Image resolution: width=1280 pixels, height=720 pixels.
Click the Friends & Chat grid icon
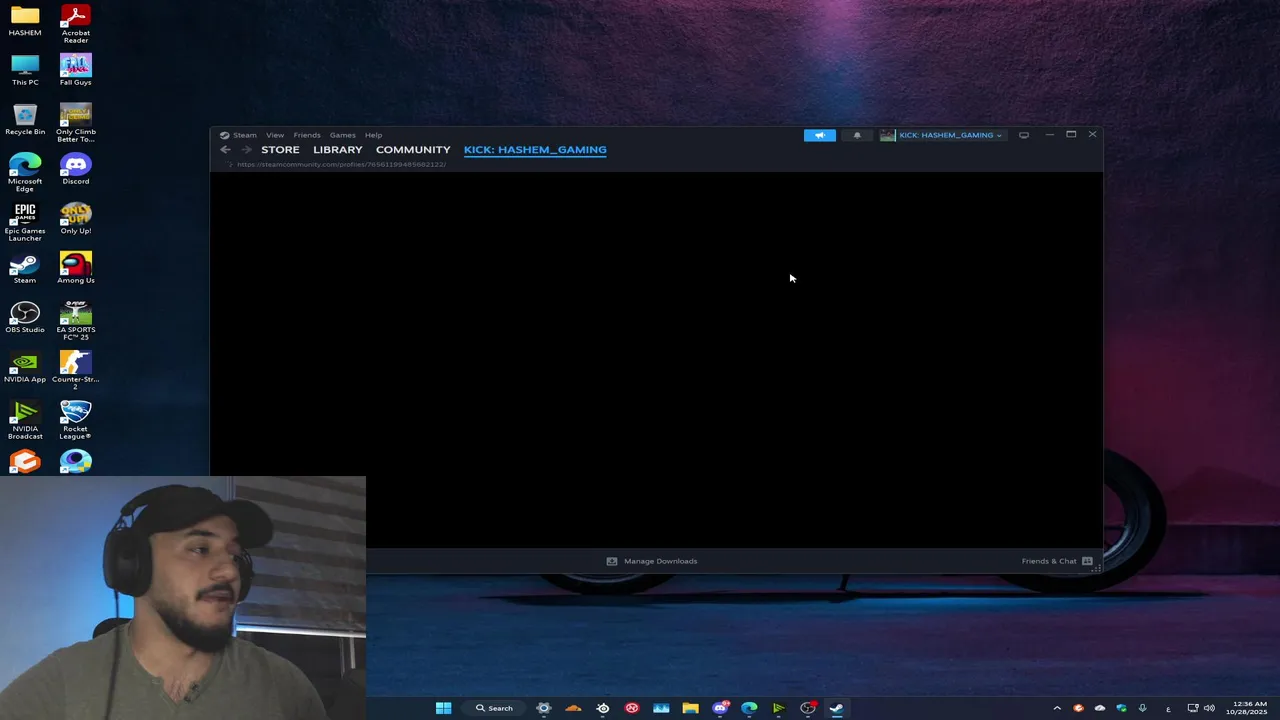[x=1087, y=561]
